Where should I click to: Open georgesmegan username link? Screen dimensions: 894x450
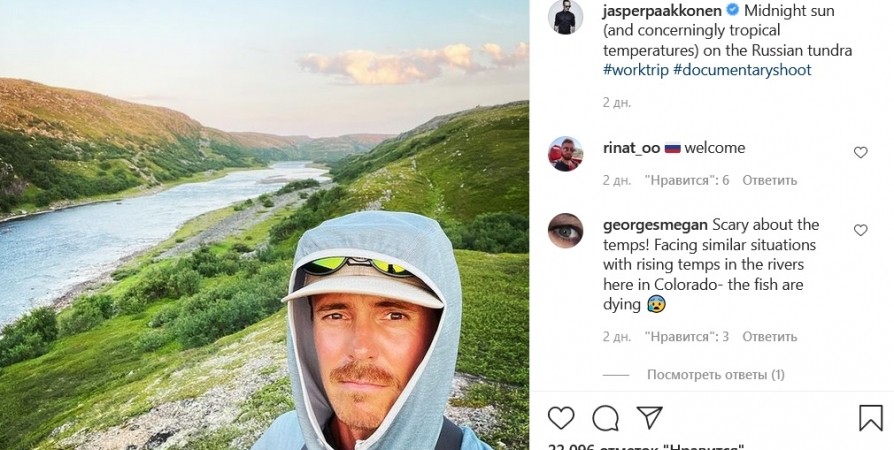(x=655, y=224)
